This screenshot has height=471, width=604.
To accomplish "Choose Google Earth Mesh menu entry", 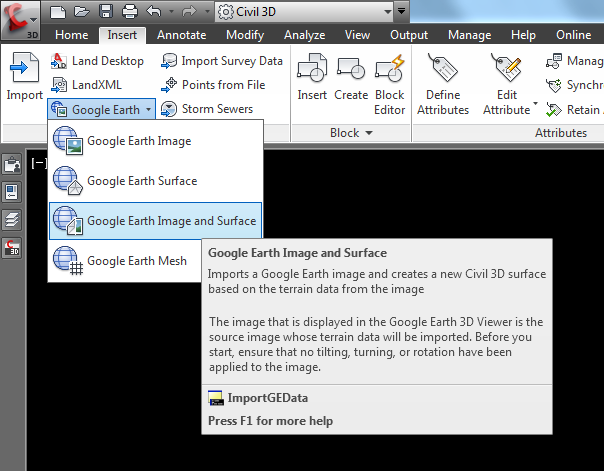I will (125, 261).
